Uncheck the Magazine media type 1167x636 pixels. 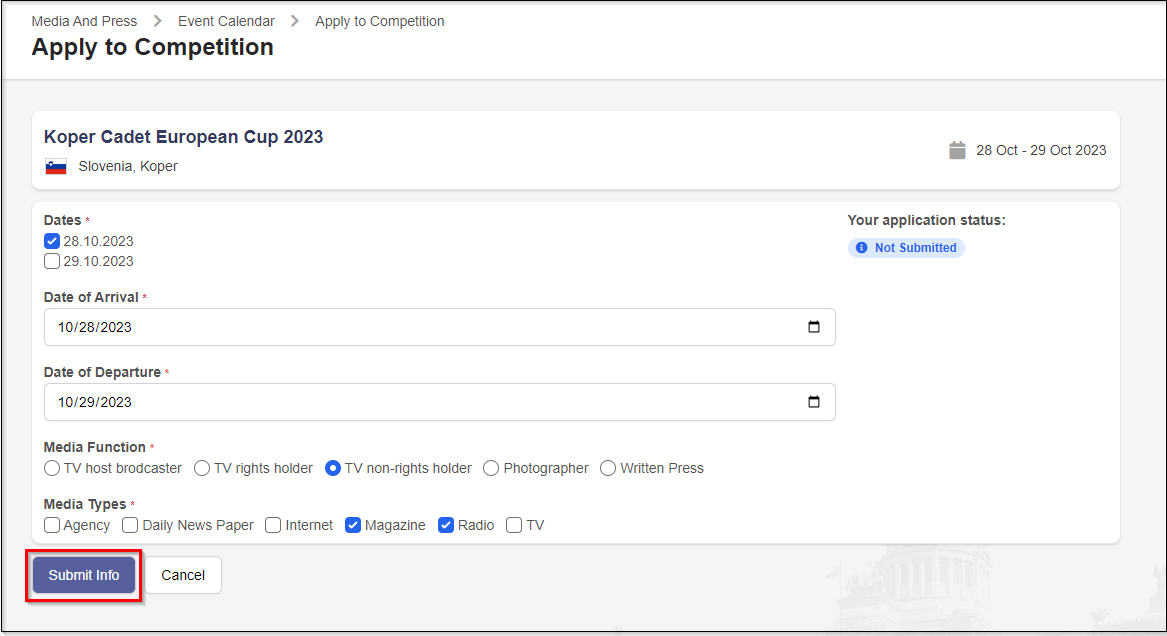353,525
